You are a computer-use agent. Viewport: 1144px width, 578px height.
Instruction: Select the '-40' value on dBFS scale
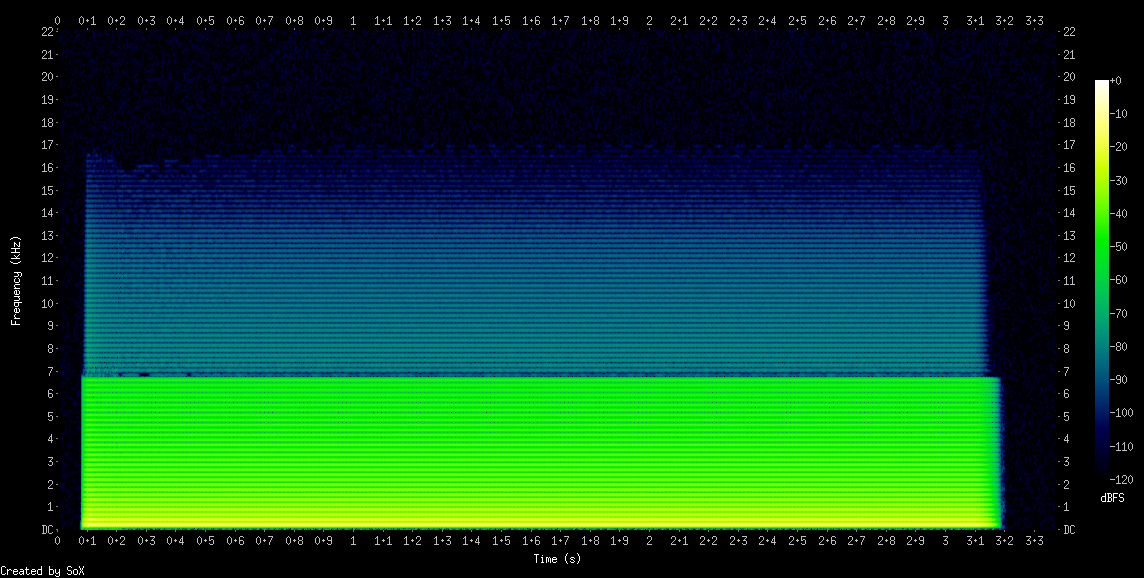coord(1118,214)
